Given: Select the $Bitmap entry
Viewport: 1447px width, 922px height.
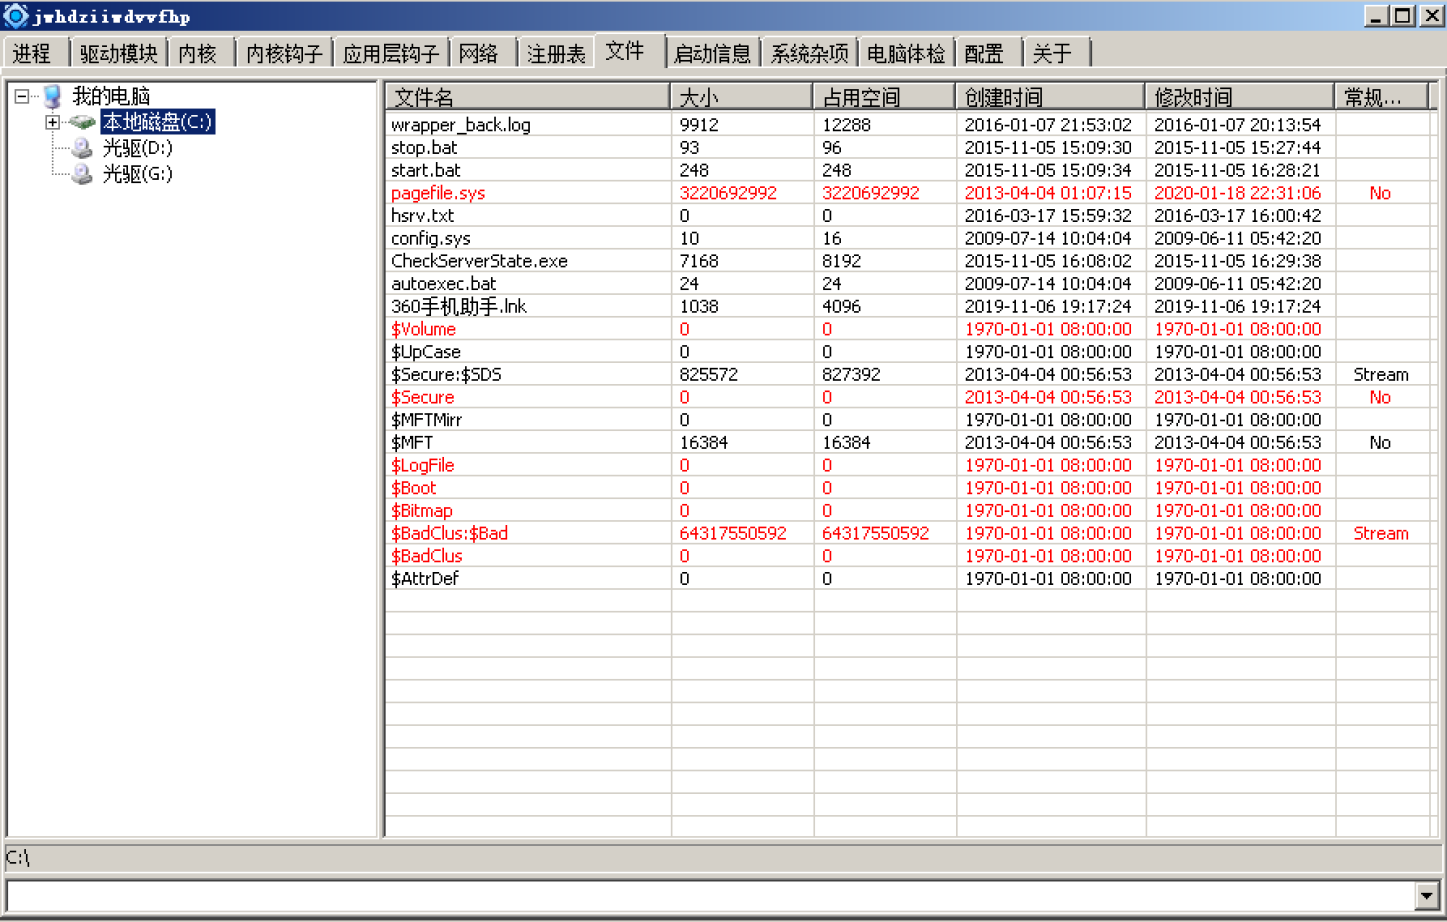Looking at the screenshot, I should [421, 510].
